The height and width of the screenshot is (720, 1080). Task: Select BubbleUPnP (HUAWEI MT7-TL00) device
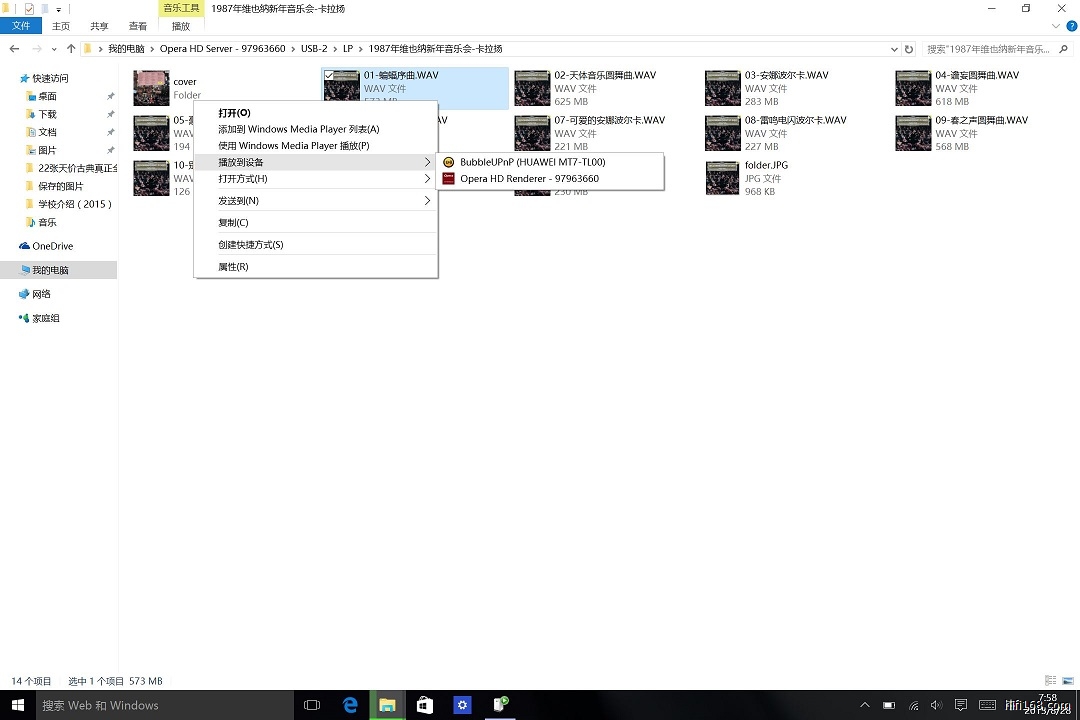coord(532,162)
